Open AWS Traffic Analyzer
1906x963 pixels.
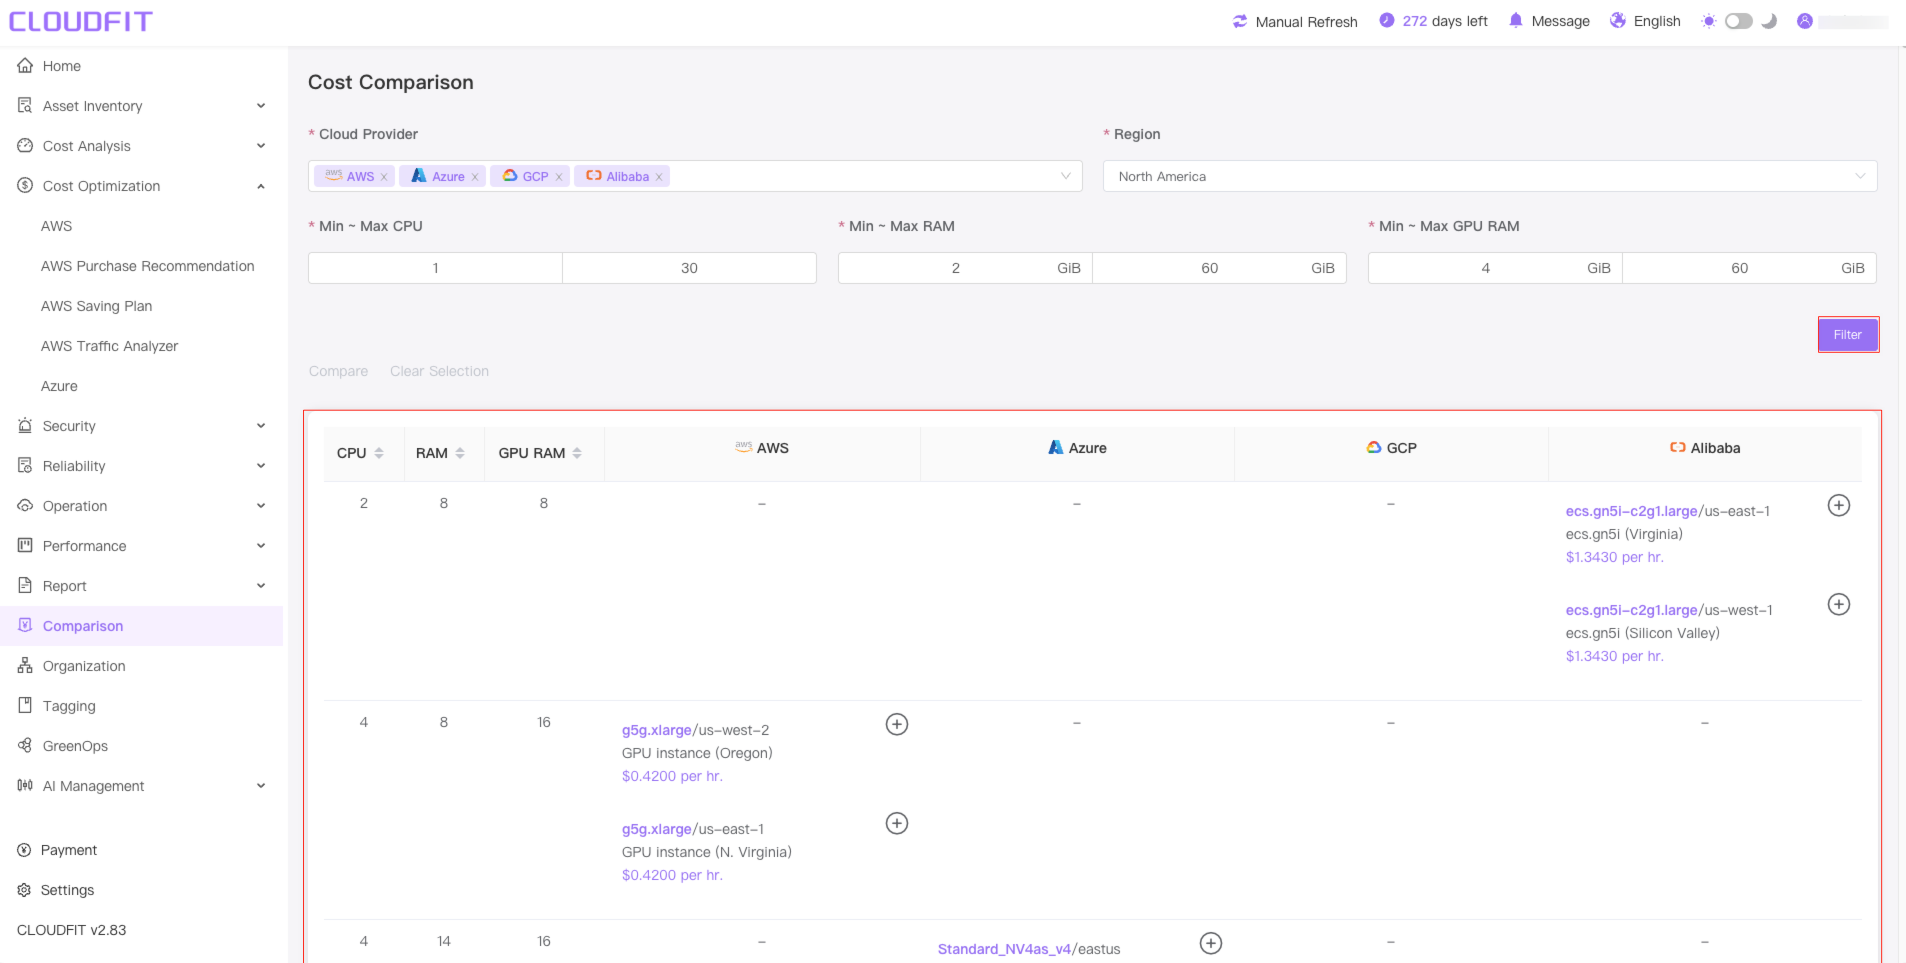110,346
